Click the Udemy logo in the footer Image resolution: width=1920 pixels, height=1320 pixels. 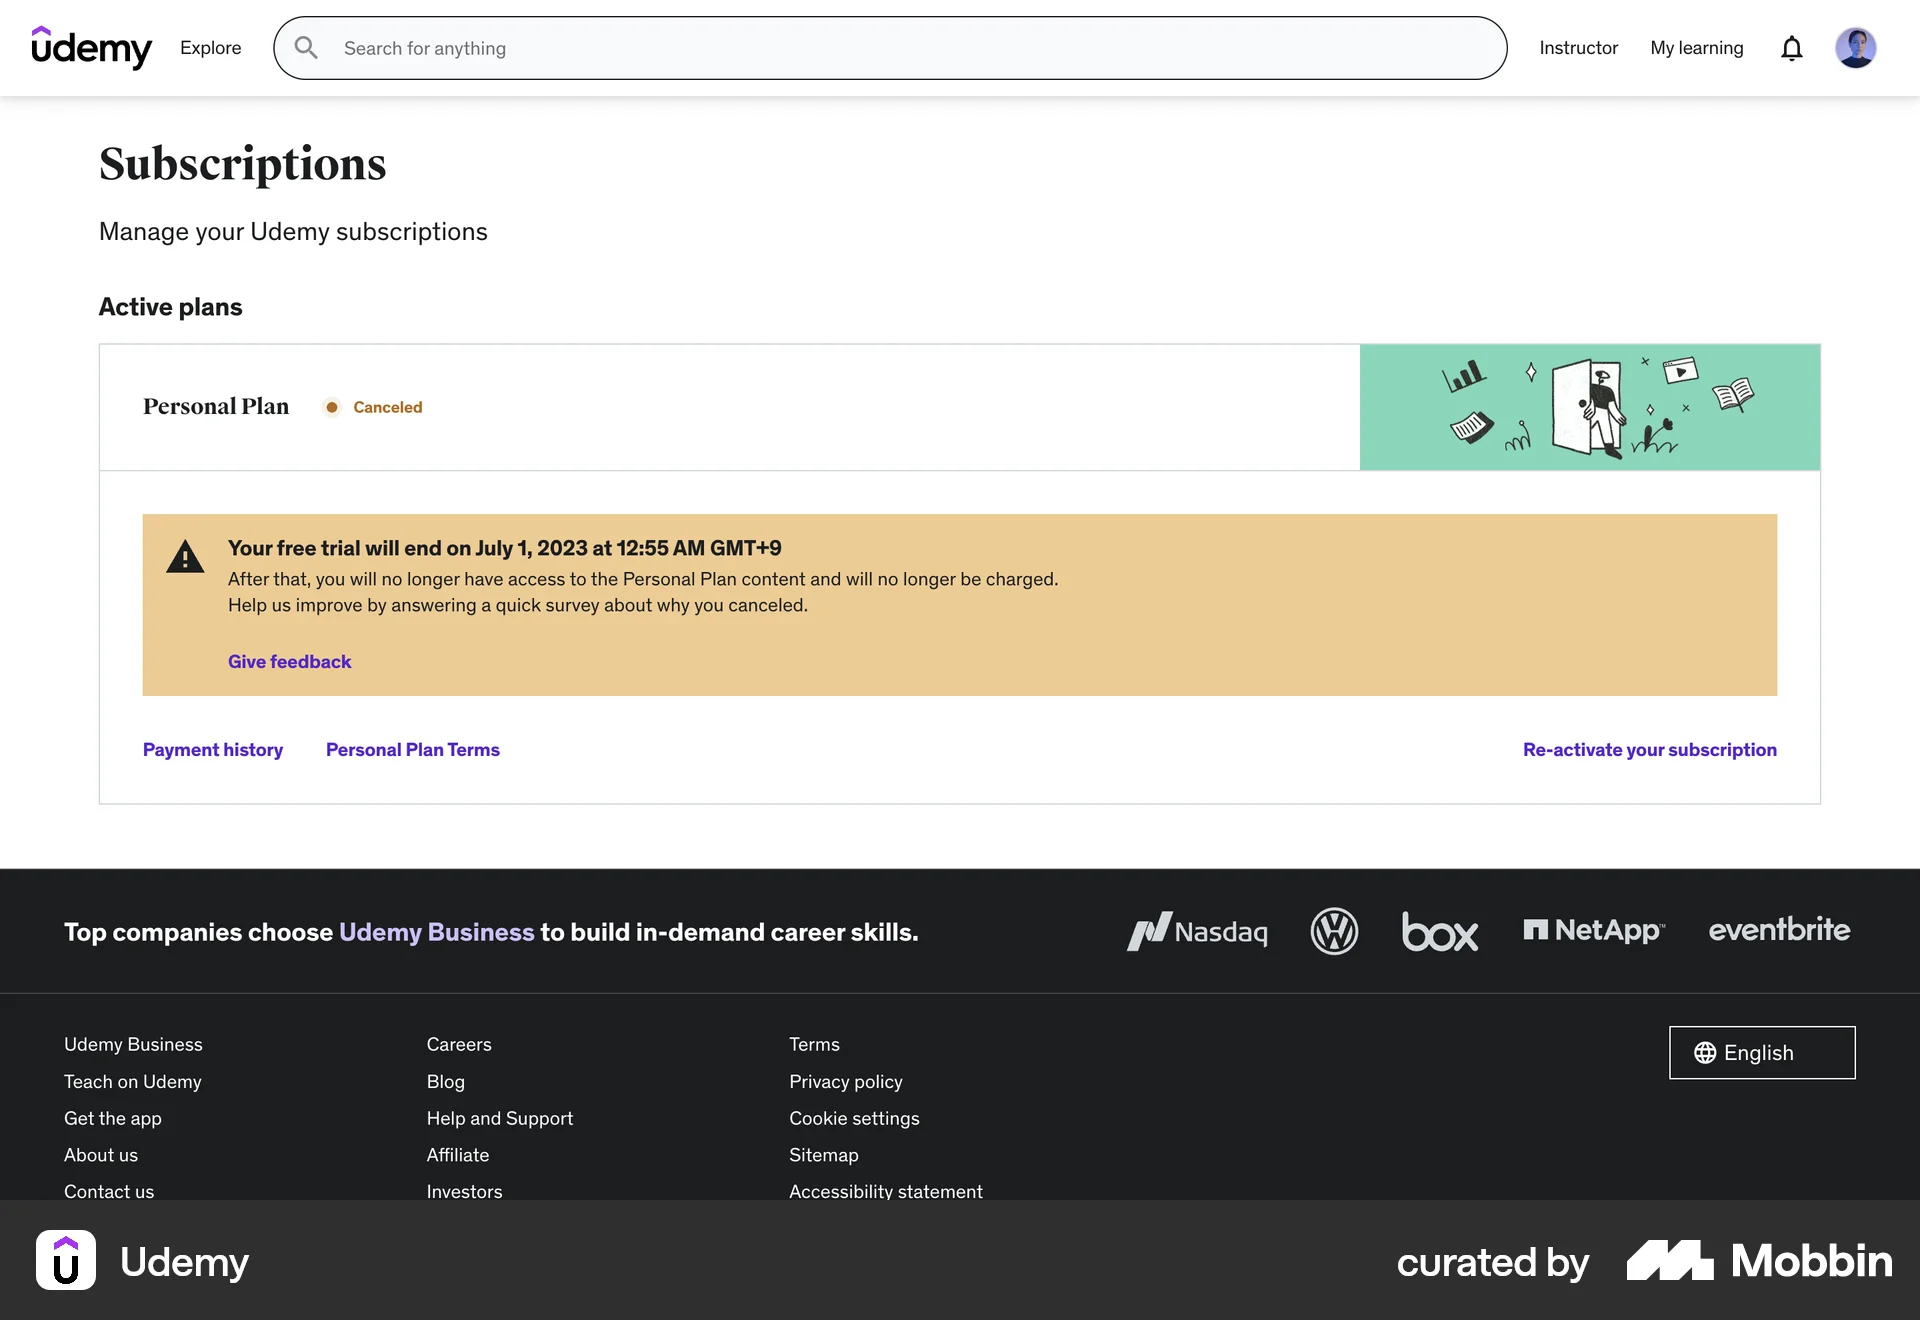pos(66,1260)
